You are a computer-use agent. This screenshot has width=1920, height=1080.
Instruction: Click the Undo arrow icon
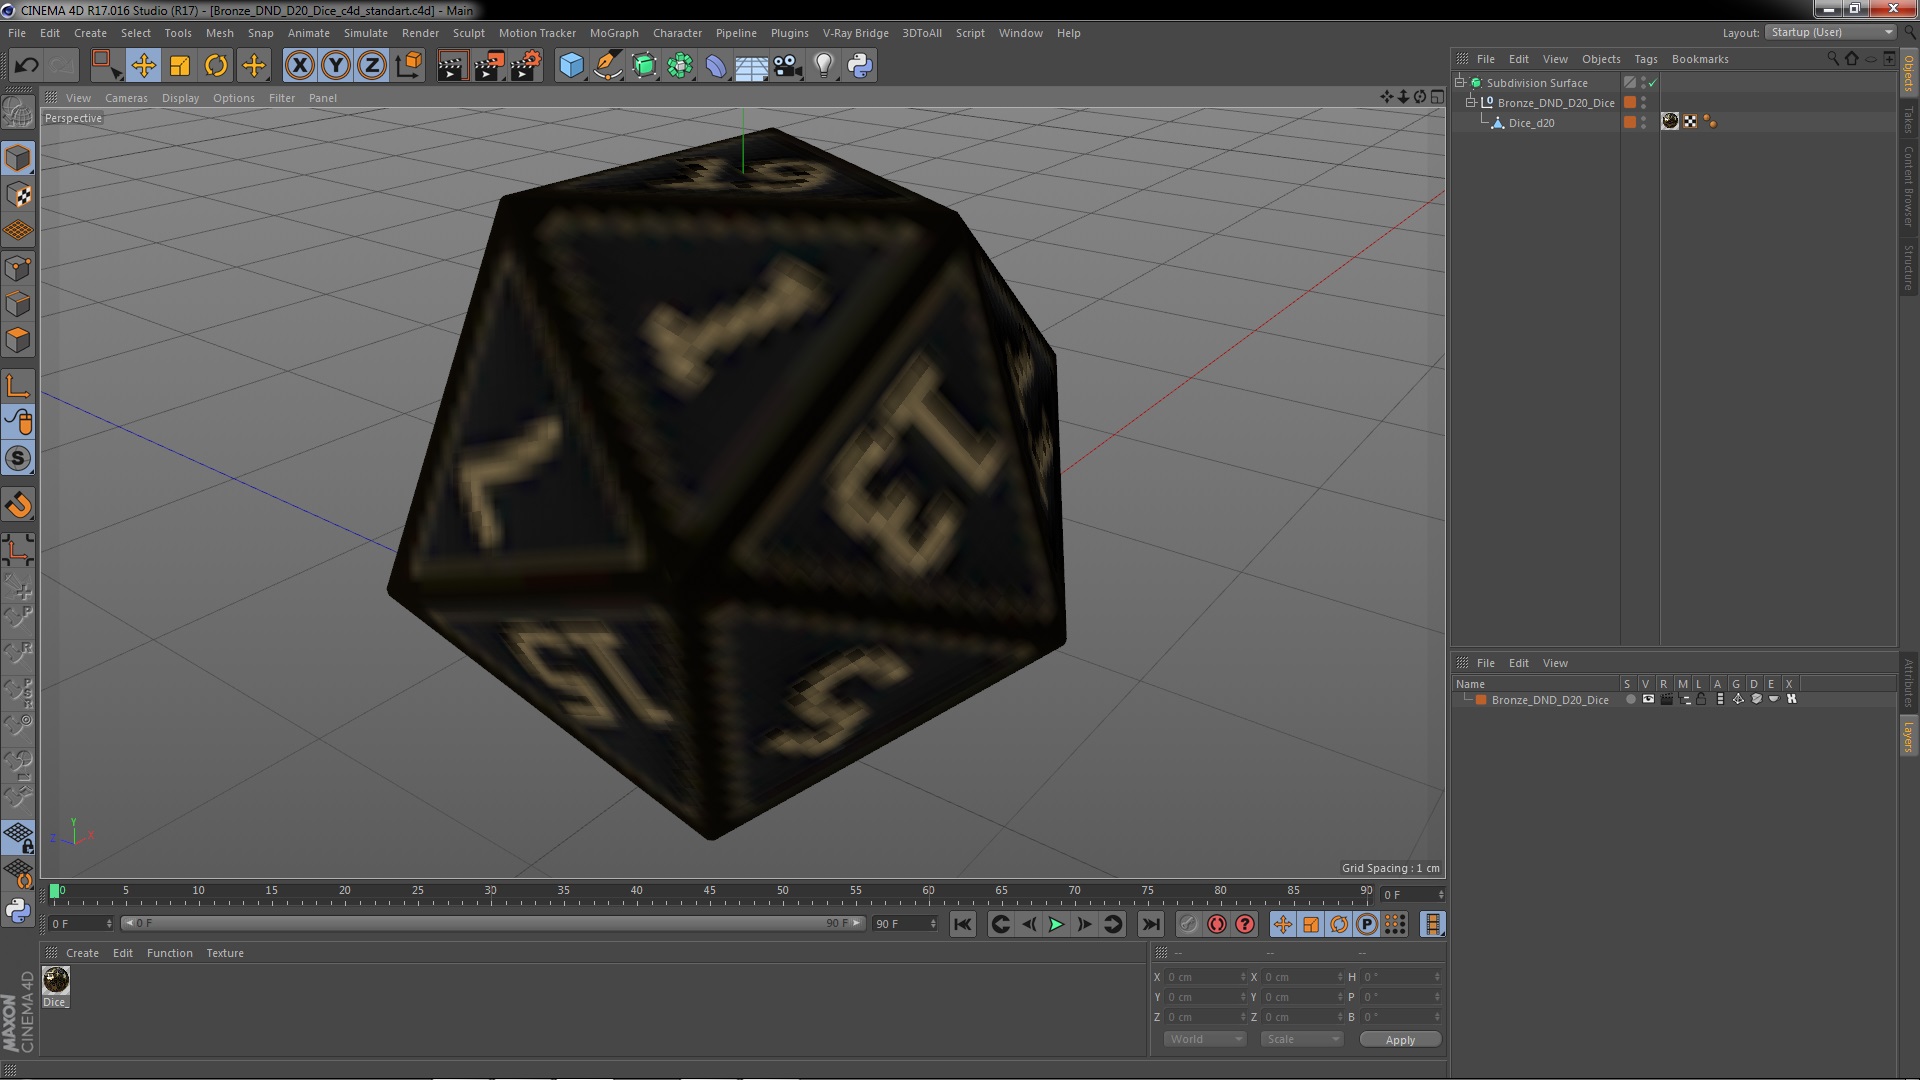(x=26, y=66)
